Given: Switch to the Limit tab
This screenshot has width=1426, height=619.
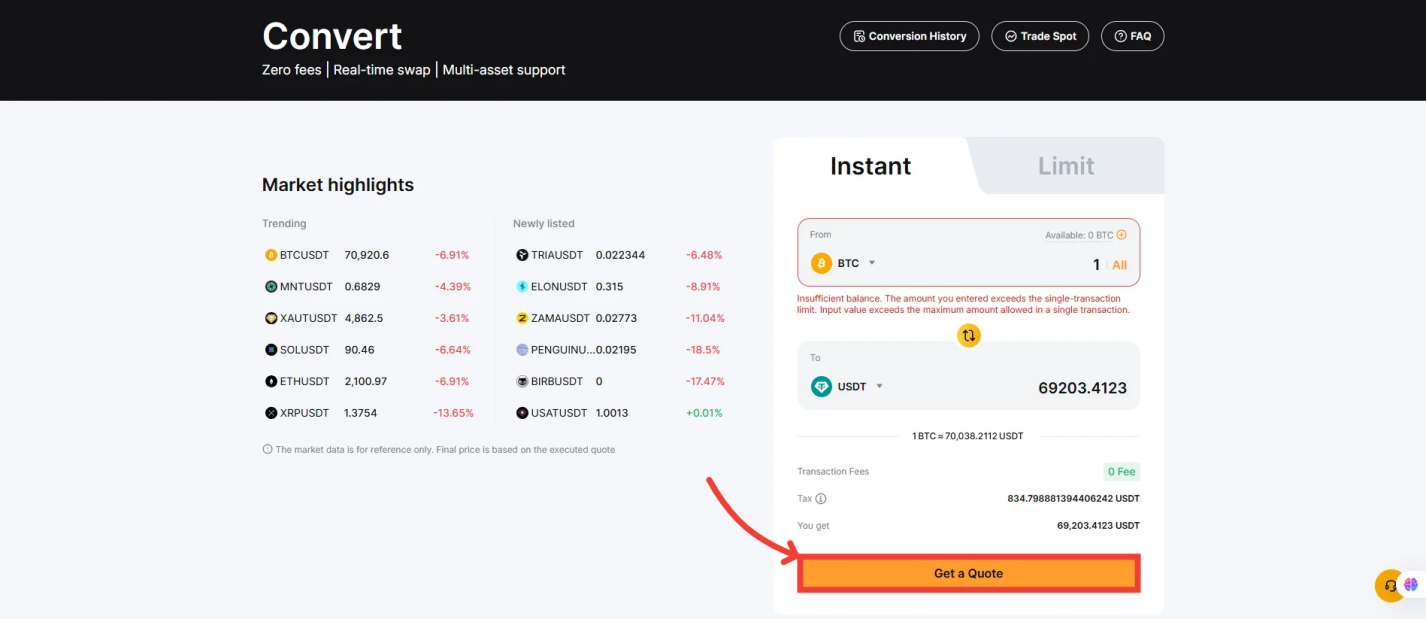Looking at the screenshot, I should [1065, 165].
